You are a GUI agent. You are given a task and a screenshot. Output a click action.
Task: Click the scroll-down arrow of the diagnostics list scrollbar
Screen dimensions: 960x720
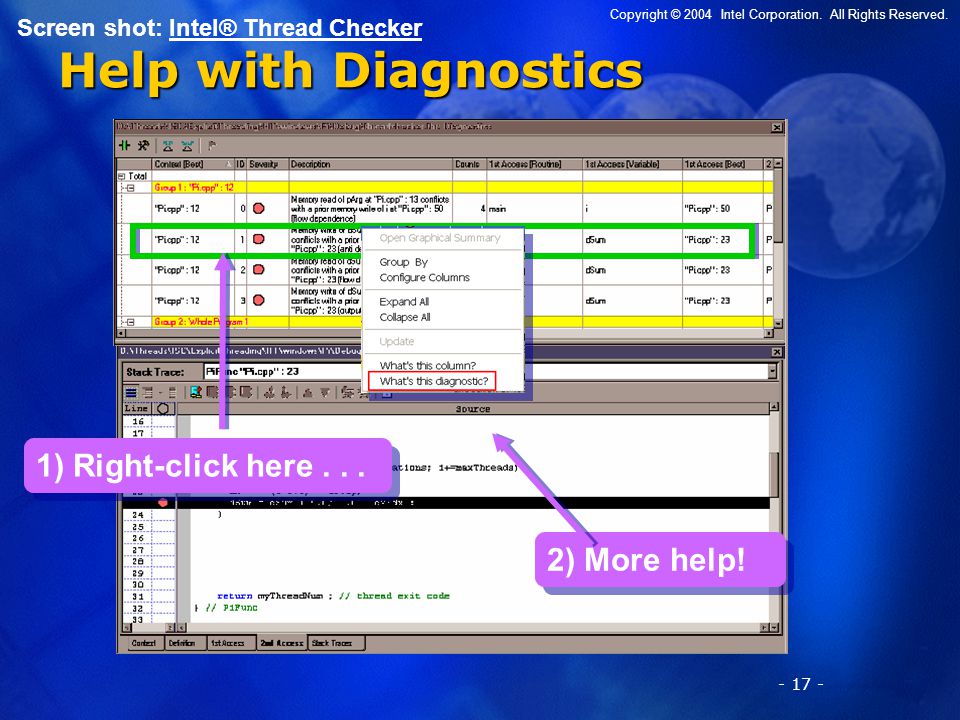tap(778, 323)
